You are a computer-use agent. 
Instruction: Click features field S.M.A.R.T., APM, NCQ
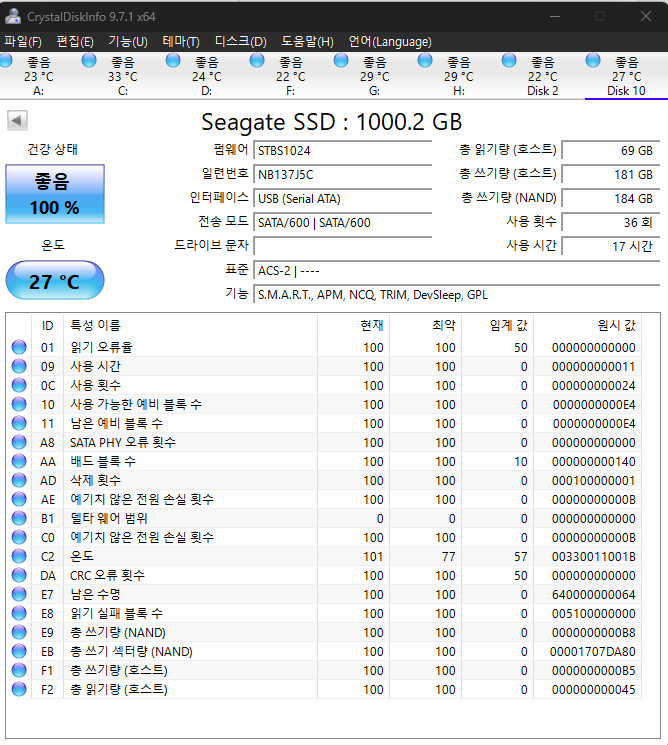click(457, 295)
